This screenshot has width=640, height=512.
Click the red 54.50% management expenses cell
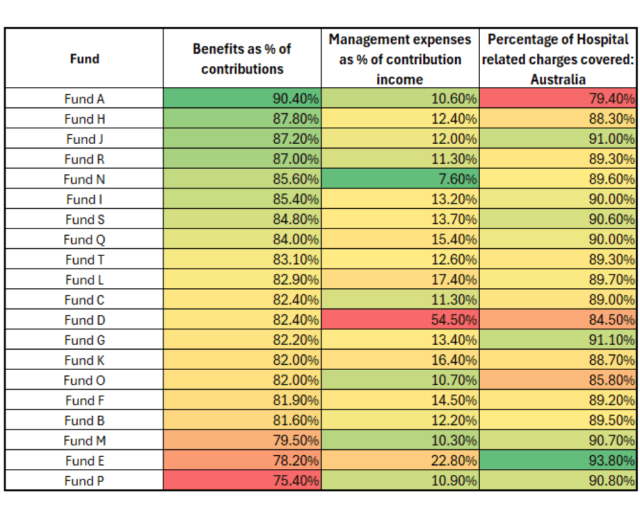[x=400, y=320]
